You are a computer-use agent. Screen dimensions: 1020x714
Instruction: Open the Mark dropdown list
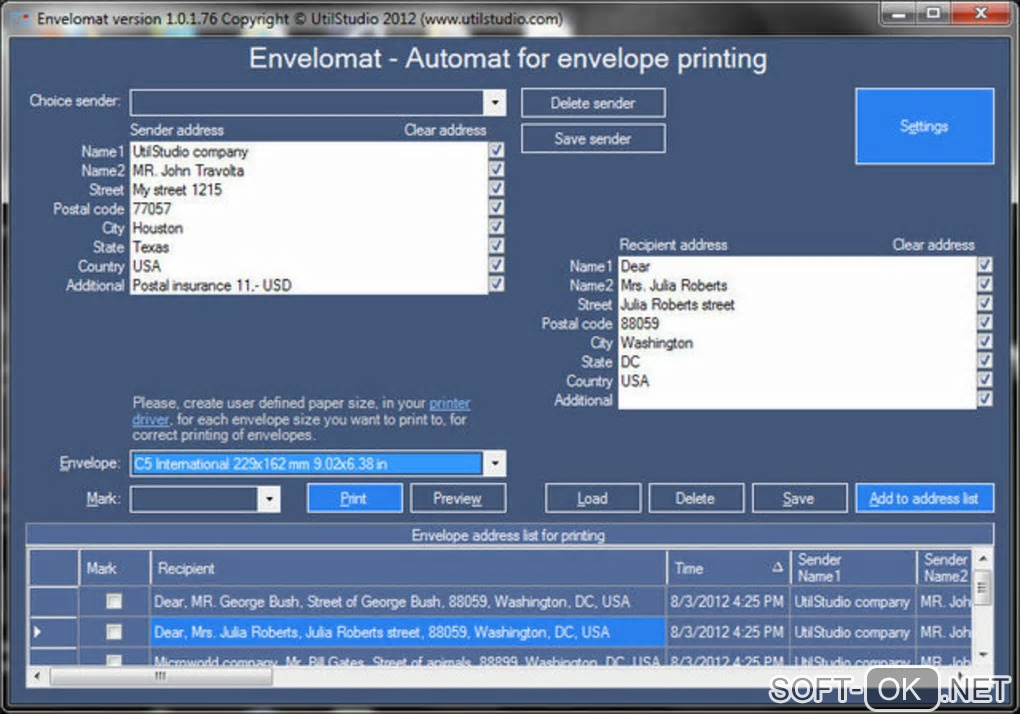[269, 499]
